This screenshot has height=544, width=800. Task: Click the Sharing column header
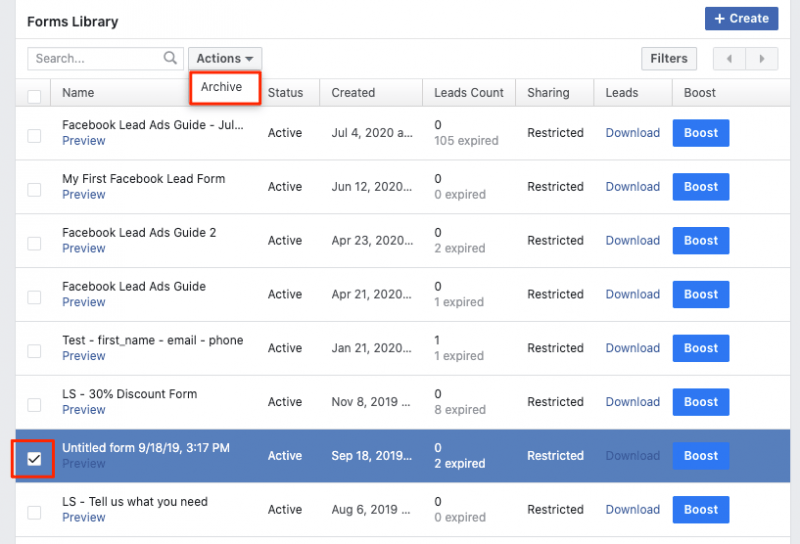[548, 93]
